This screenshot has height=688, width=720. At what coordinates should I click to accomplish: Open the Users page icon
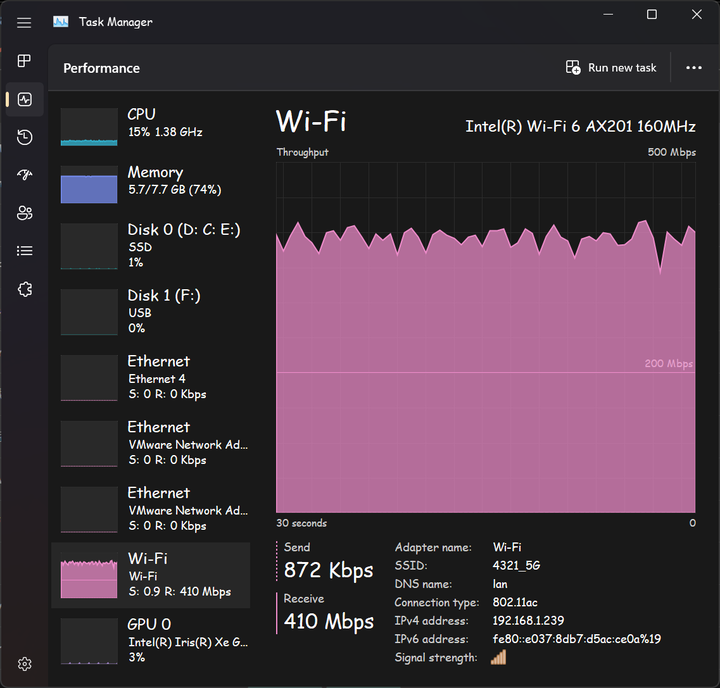pos(24,213)
